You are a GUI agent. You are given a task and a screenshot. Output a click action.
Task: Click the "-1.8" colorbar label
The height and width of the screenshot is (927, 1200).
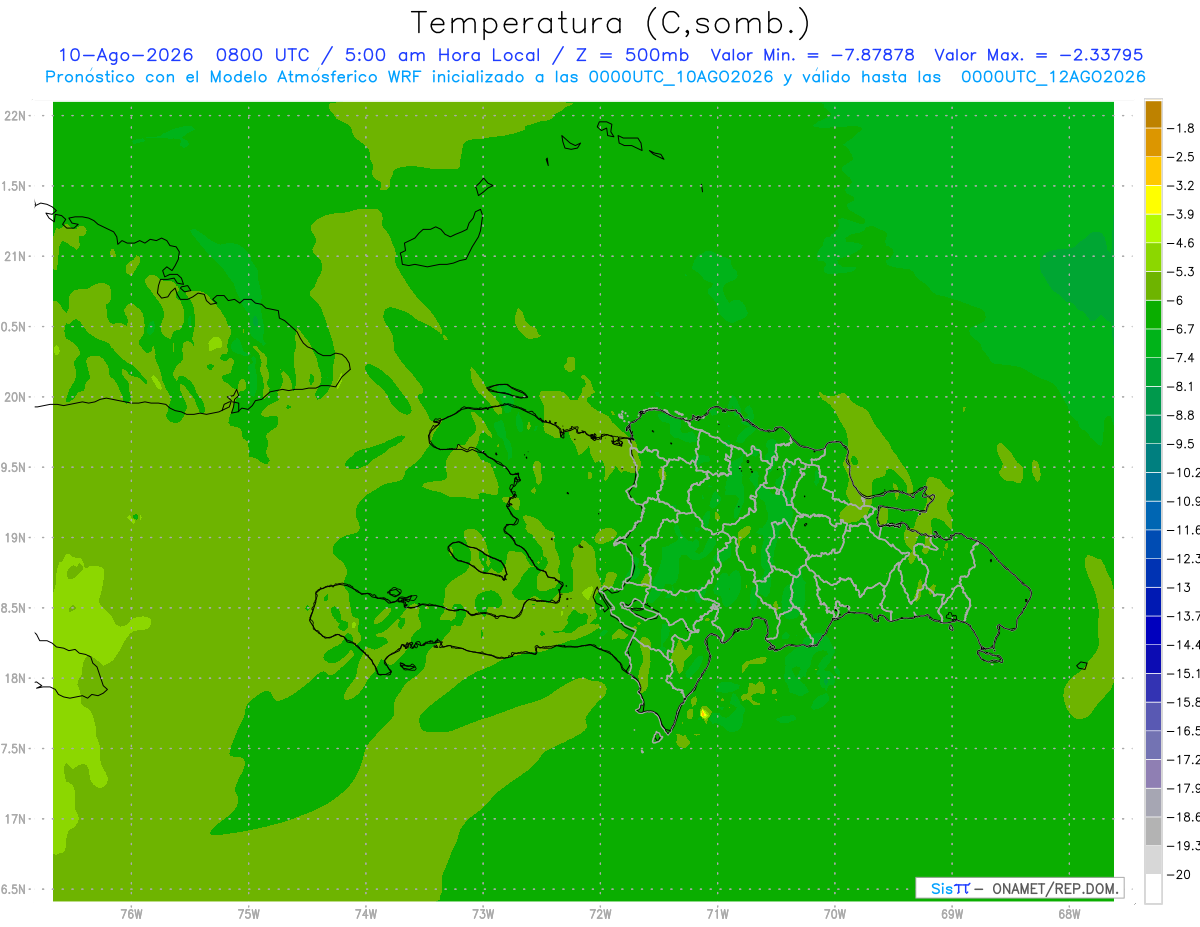coord(1183,128)
